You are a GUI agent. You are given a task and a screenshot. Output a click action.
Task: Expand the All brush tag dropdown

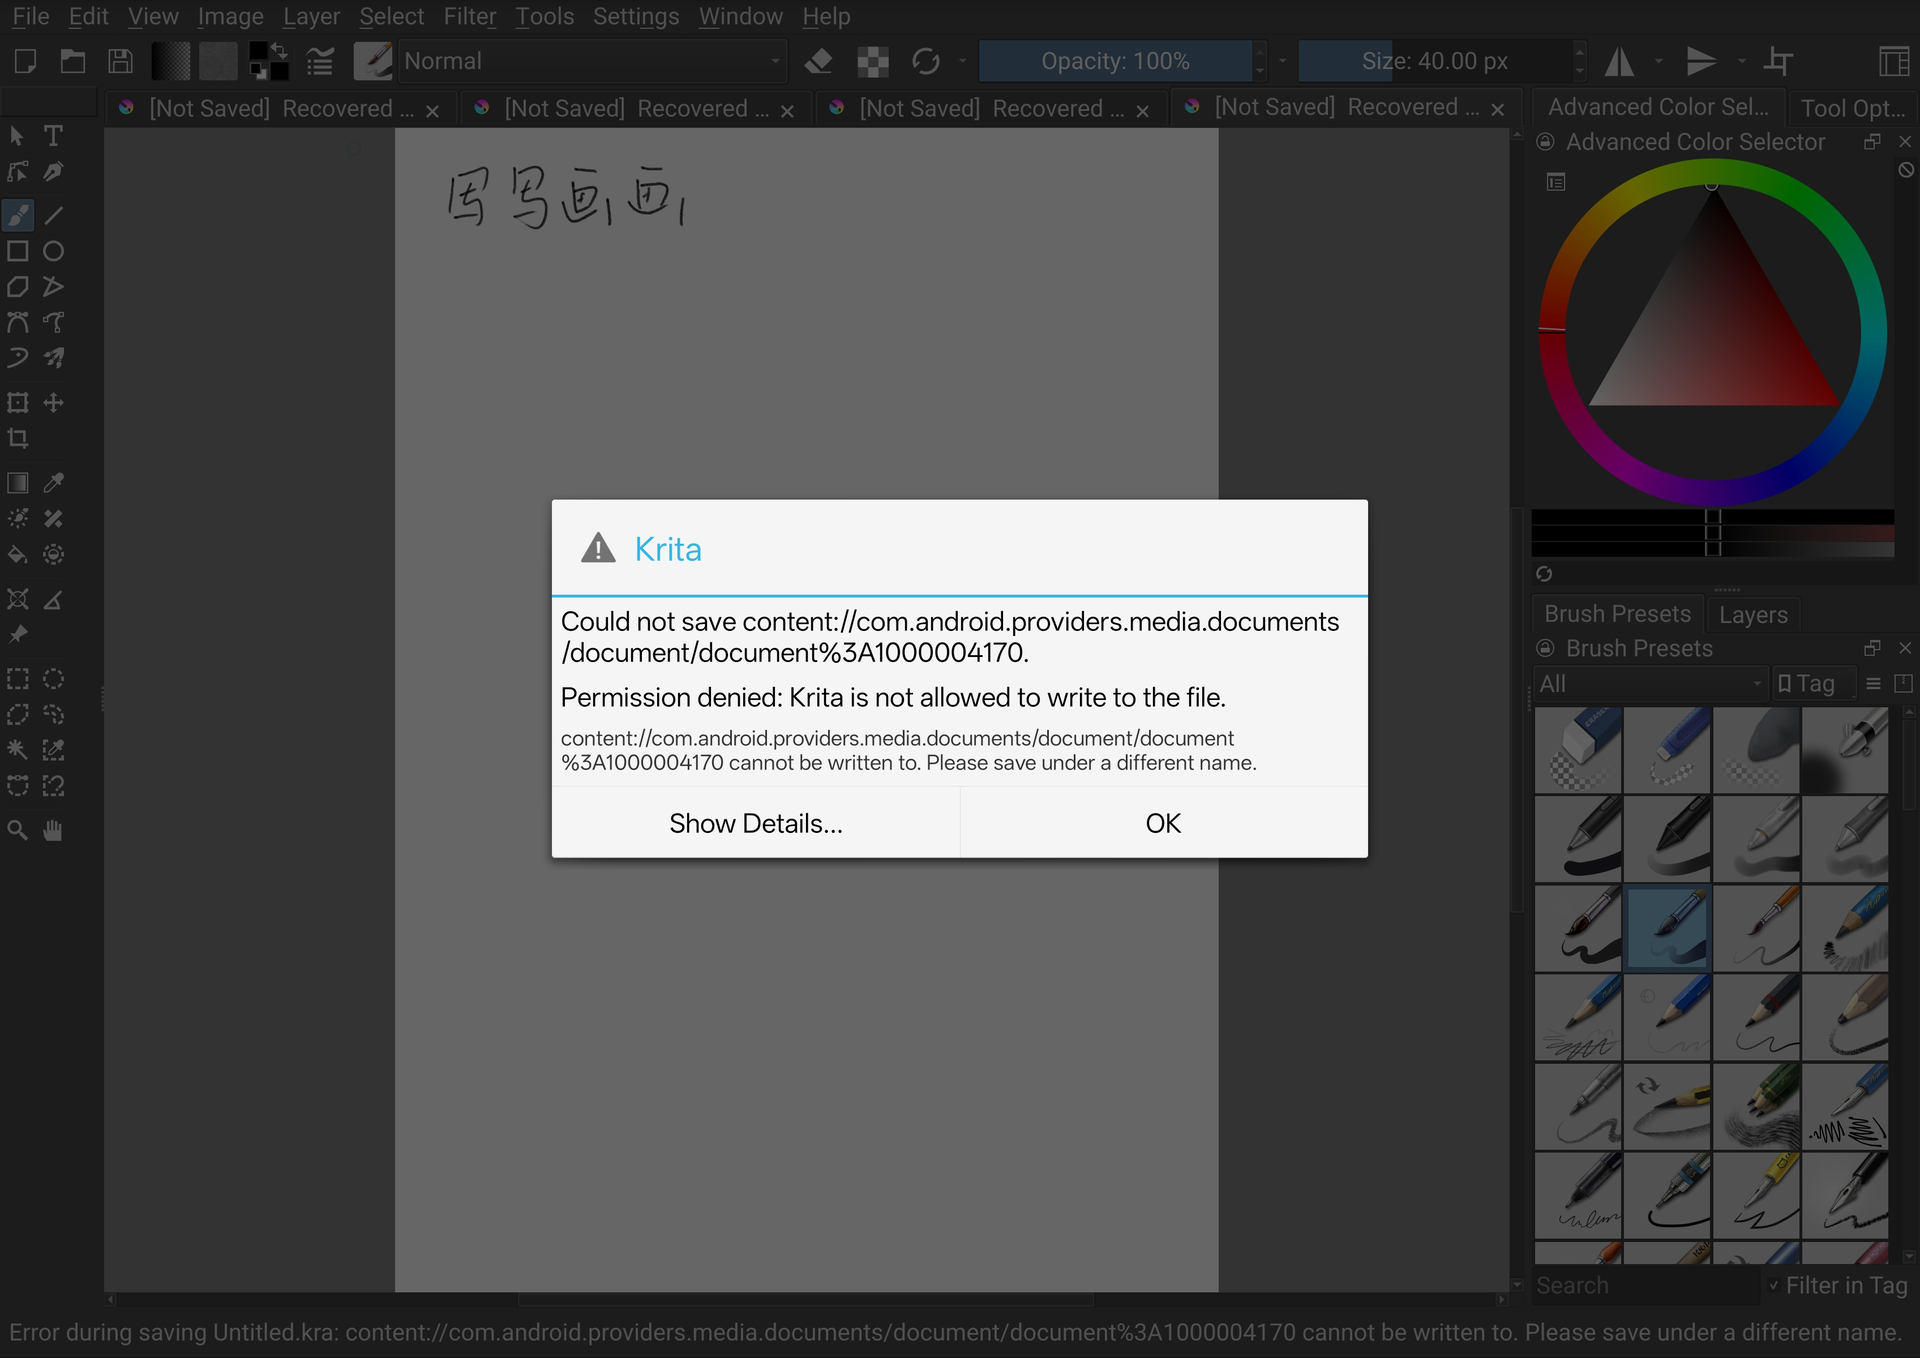pos(1650,684)
